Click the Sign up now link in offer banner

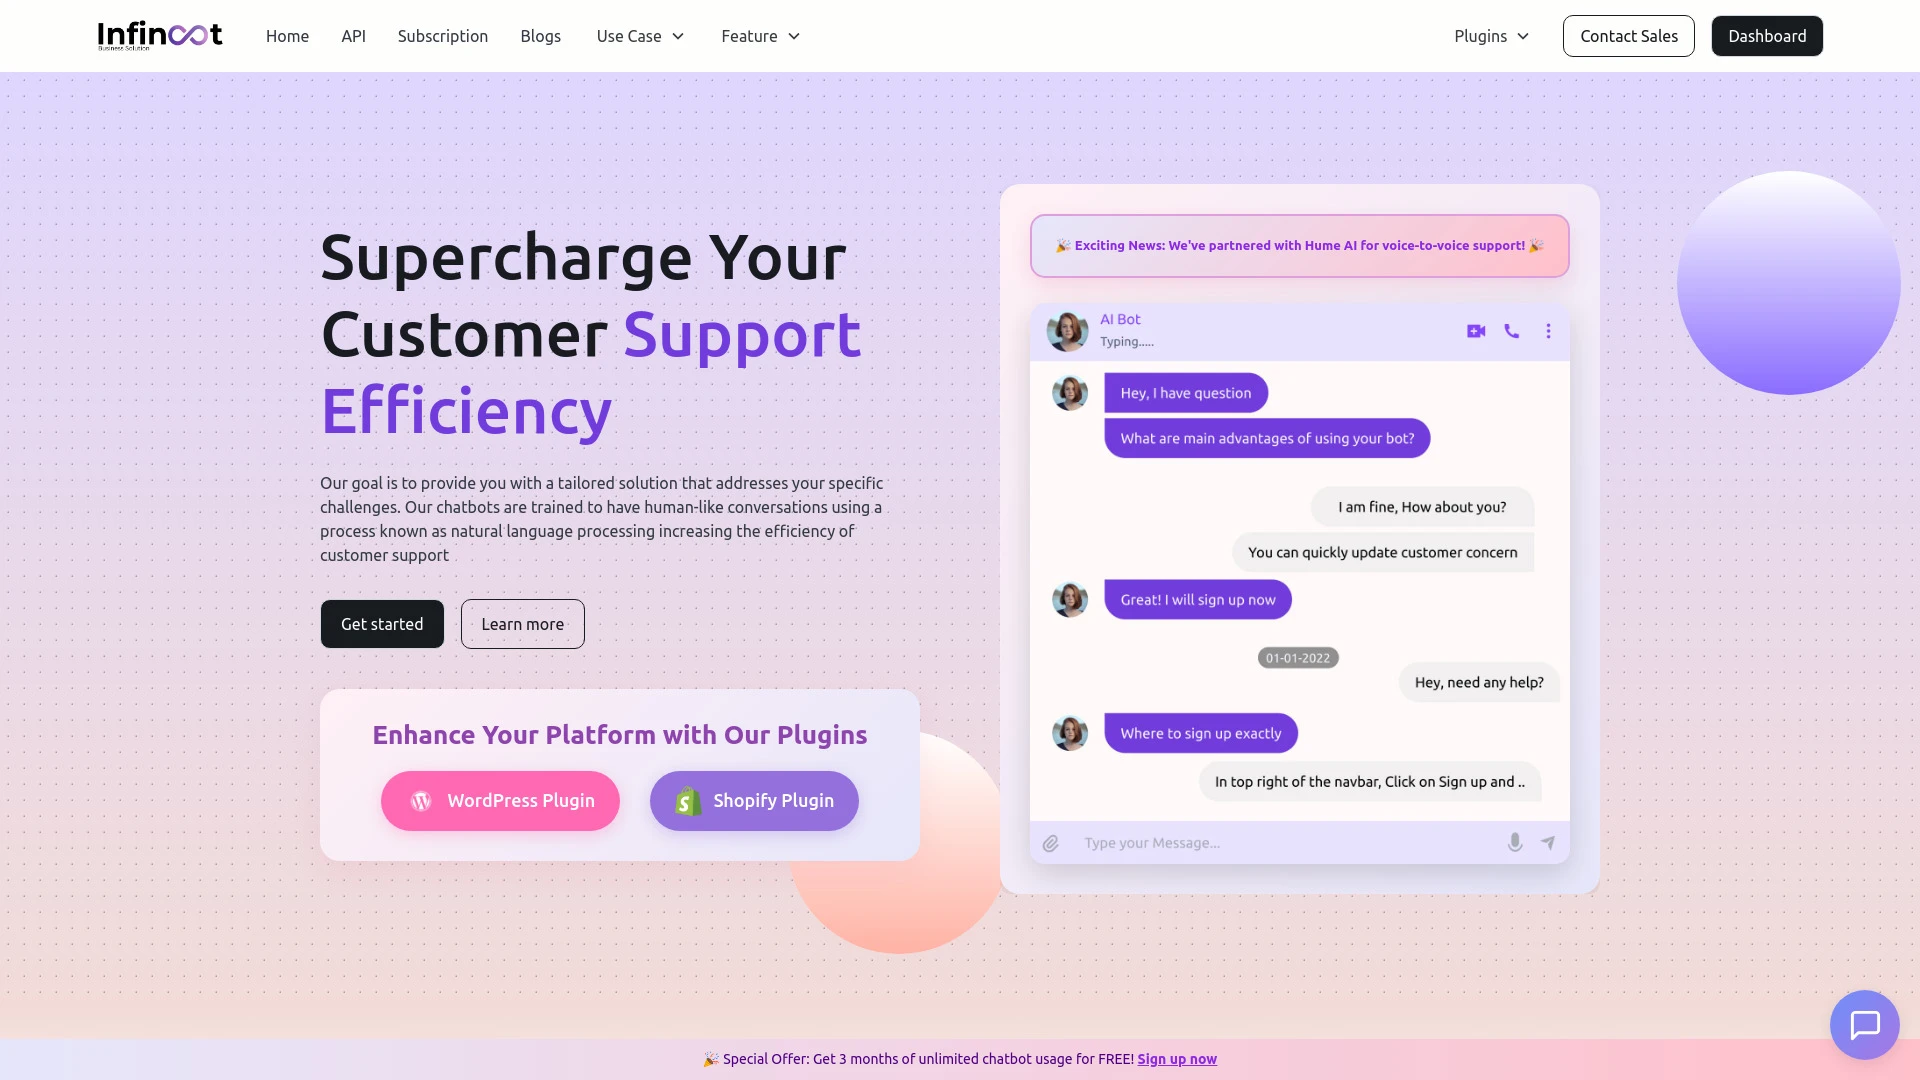point(1178,1059)
